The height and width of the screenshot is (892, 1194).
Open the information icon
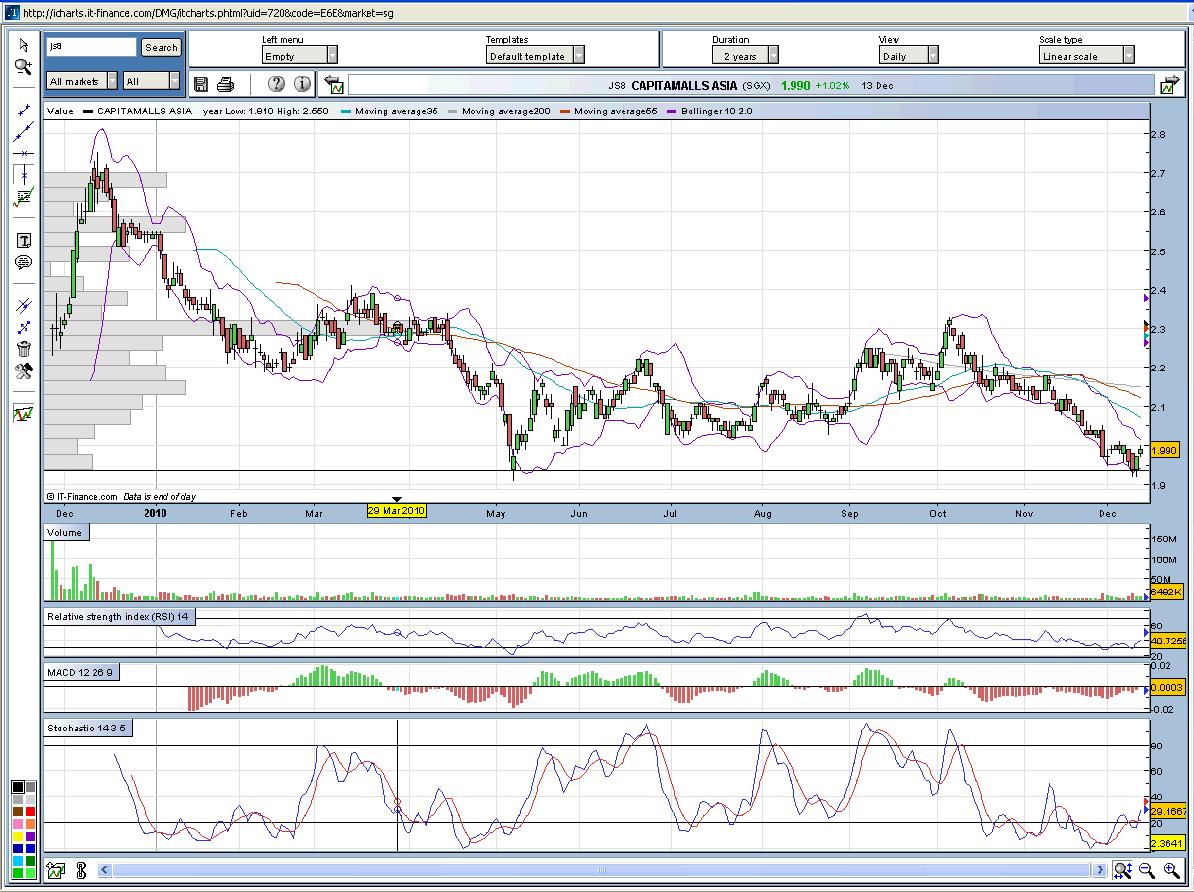302,84
